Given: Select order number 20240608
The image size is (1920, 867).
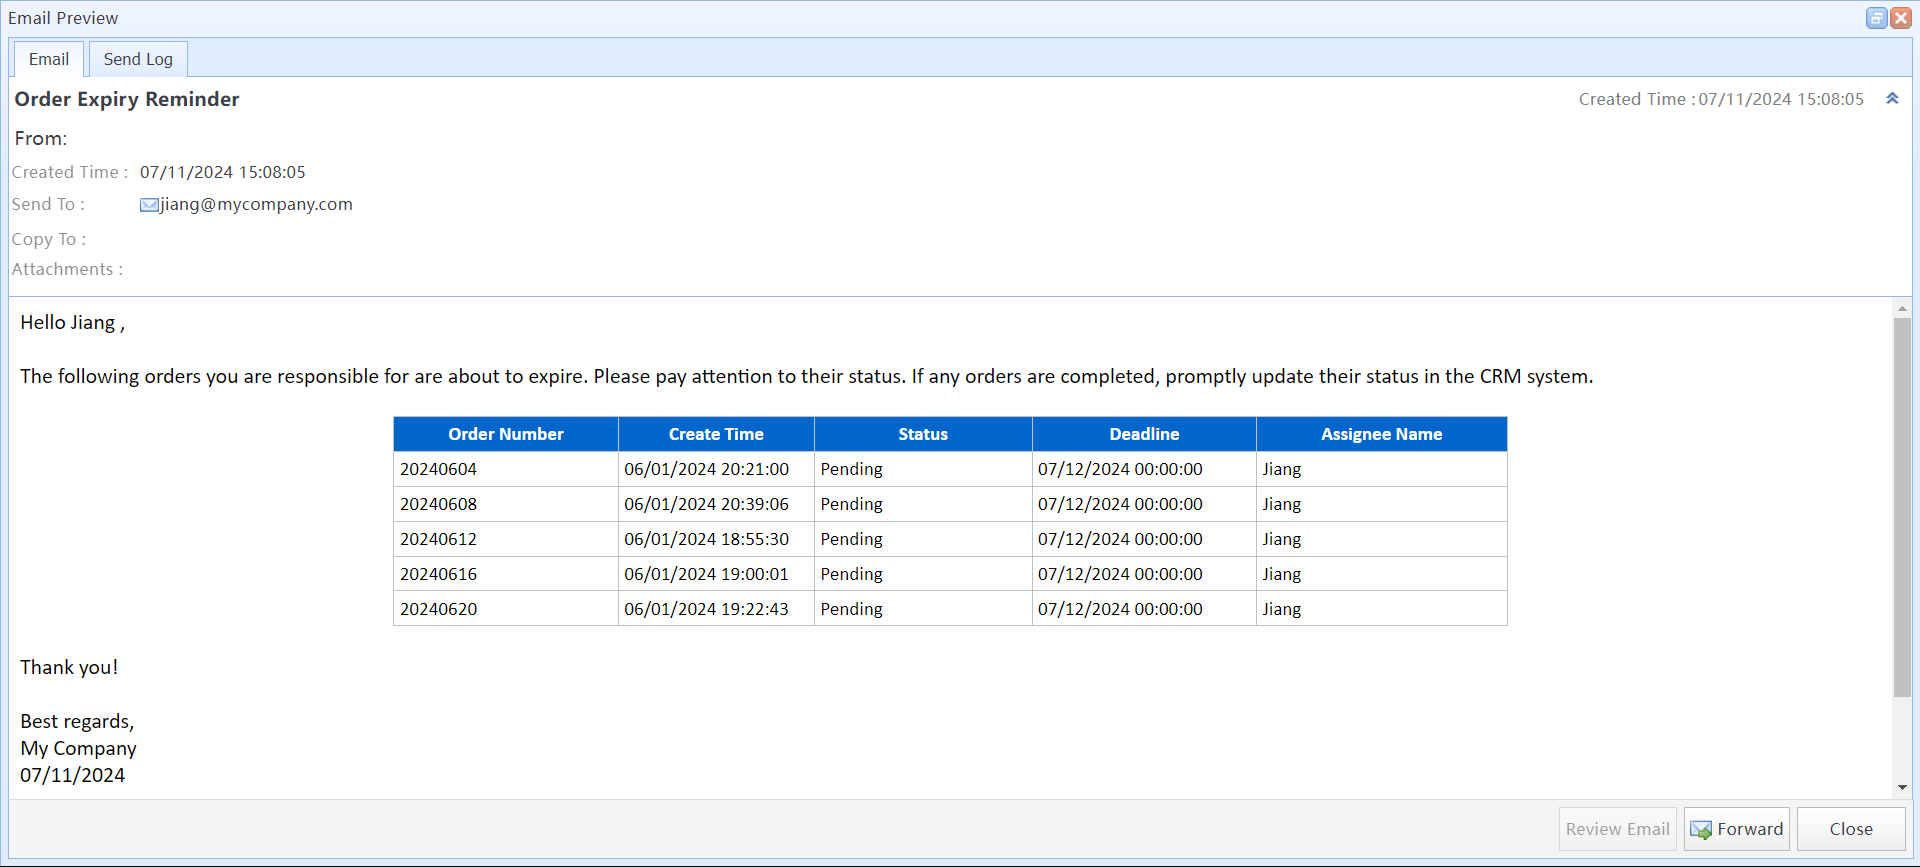Looking at the screenshot, I should tap(439, 504).
